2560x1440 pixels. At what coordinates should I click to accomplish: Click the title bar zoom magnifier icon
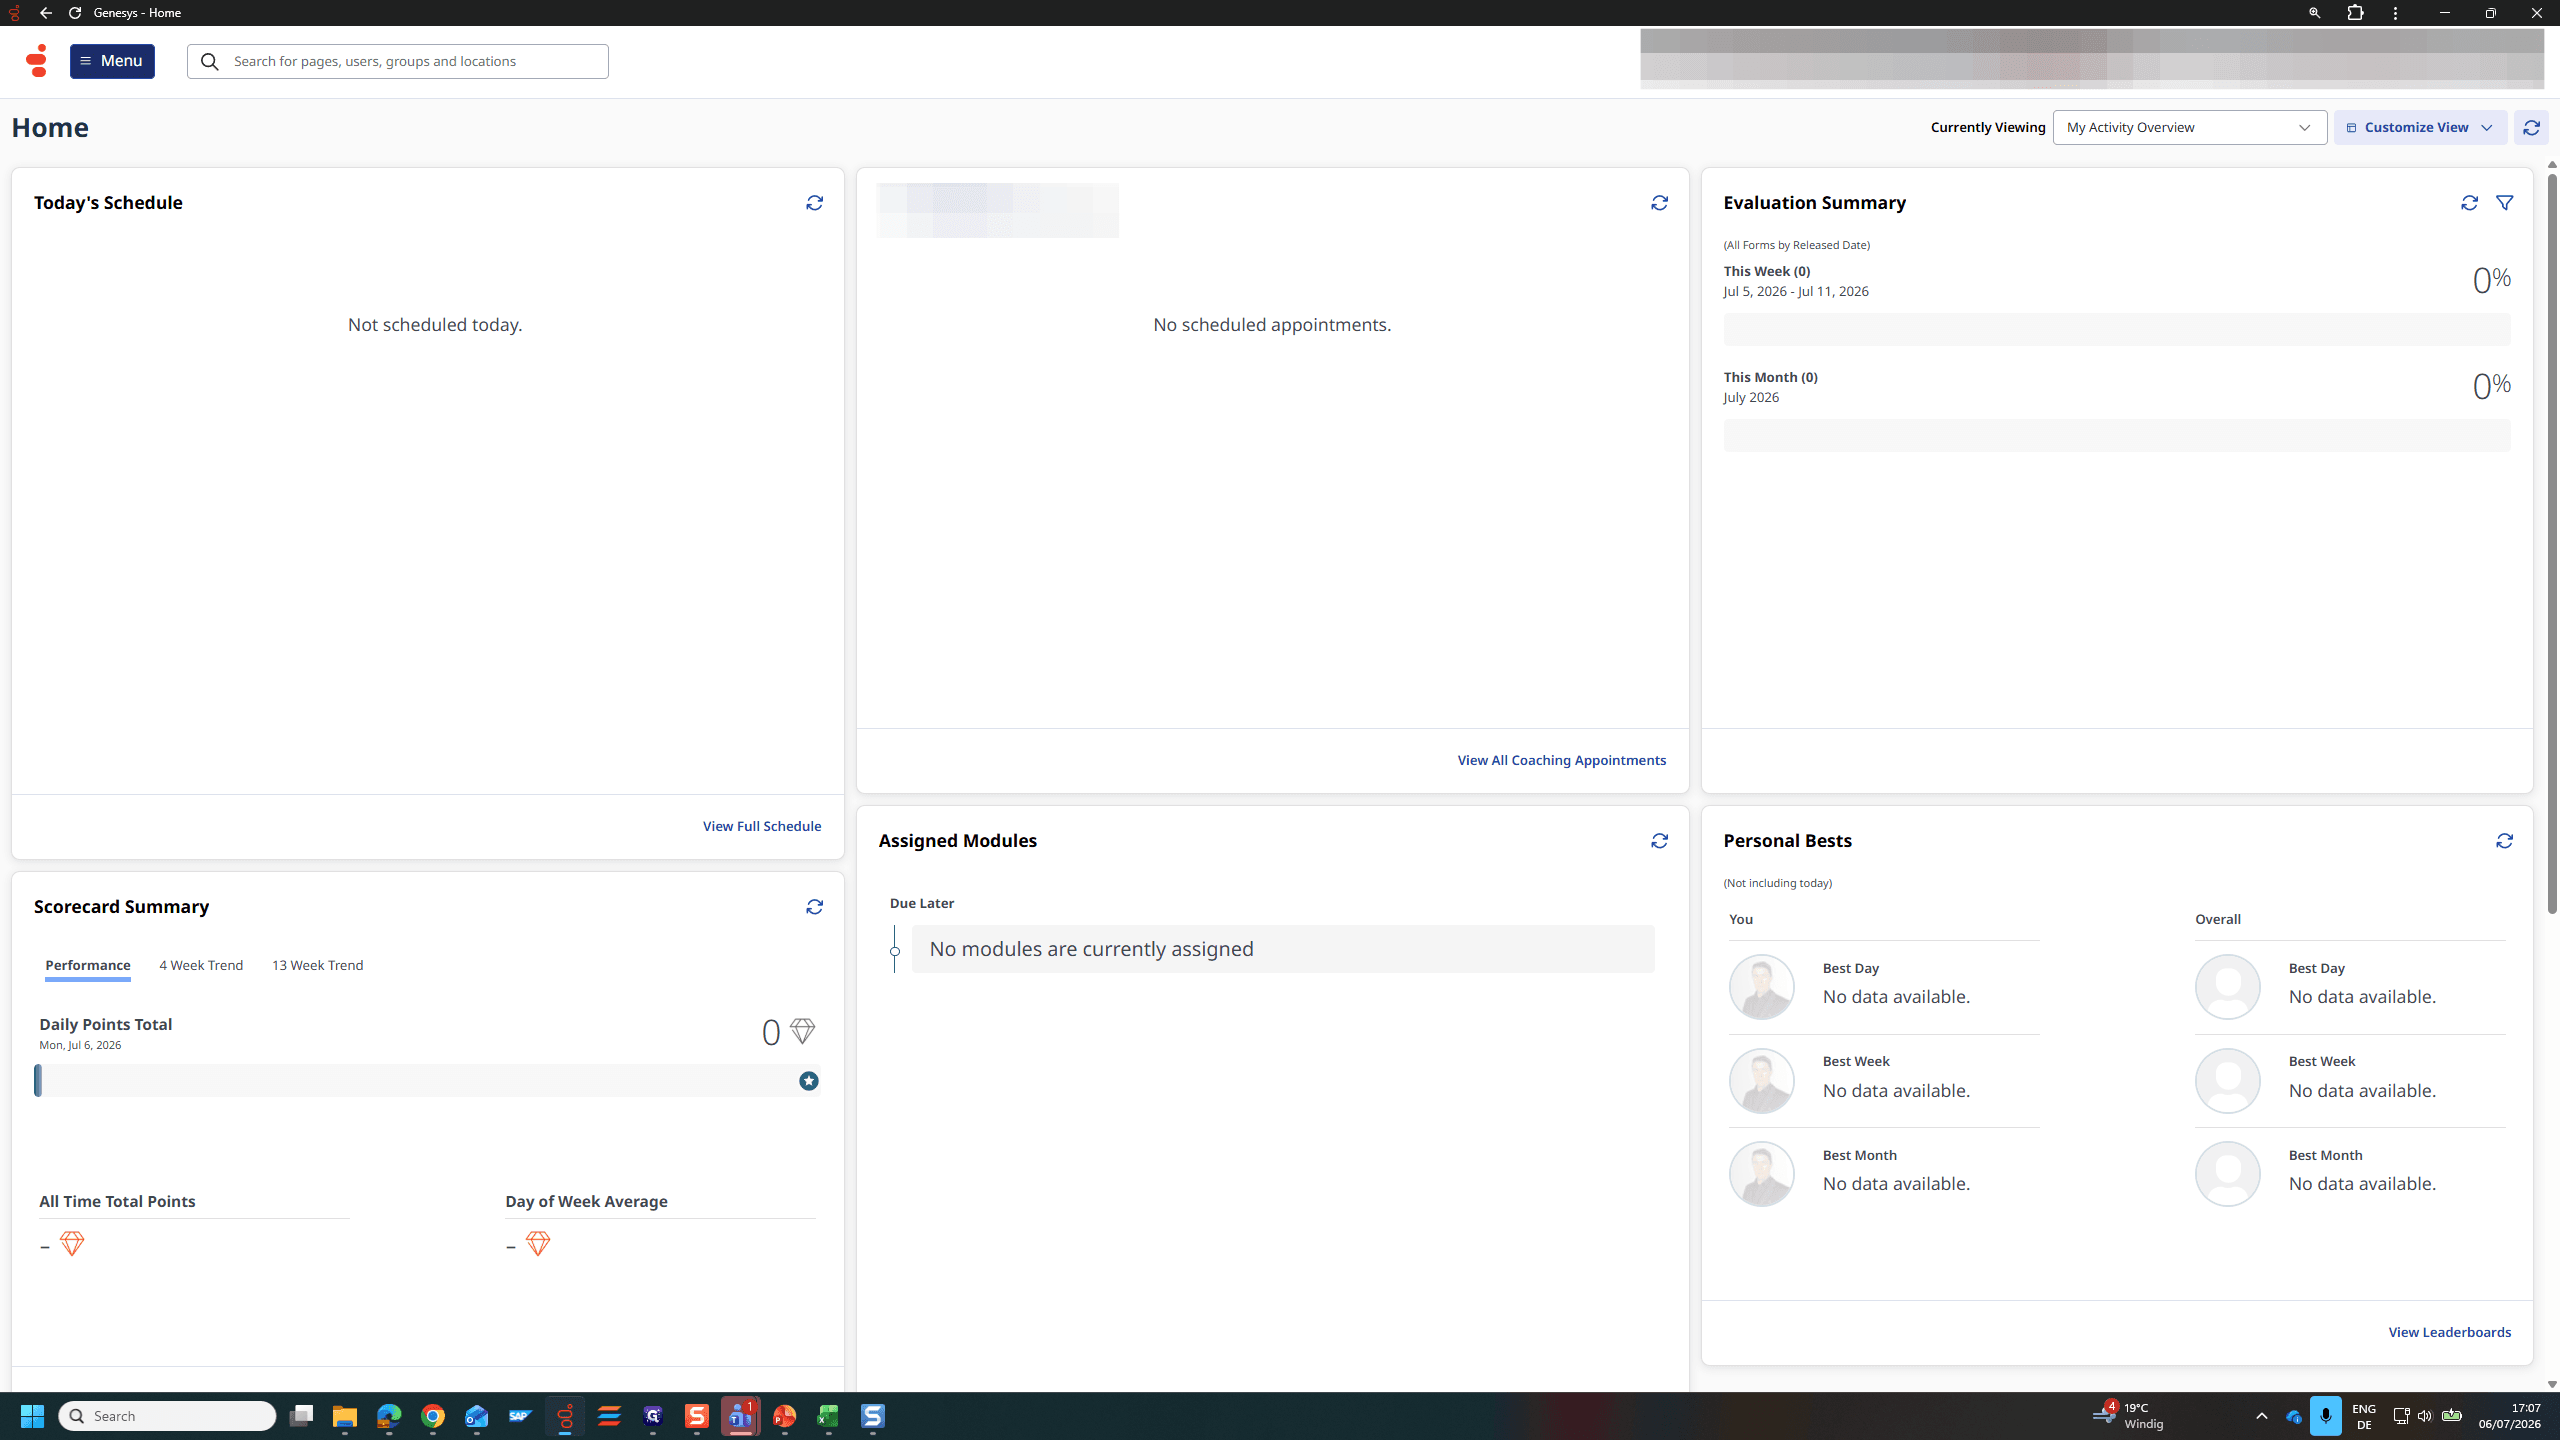click(x=2314, y=13)
